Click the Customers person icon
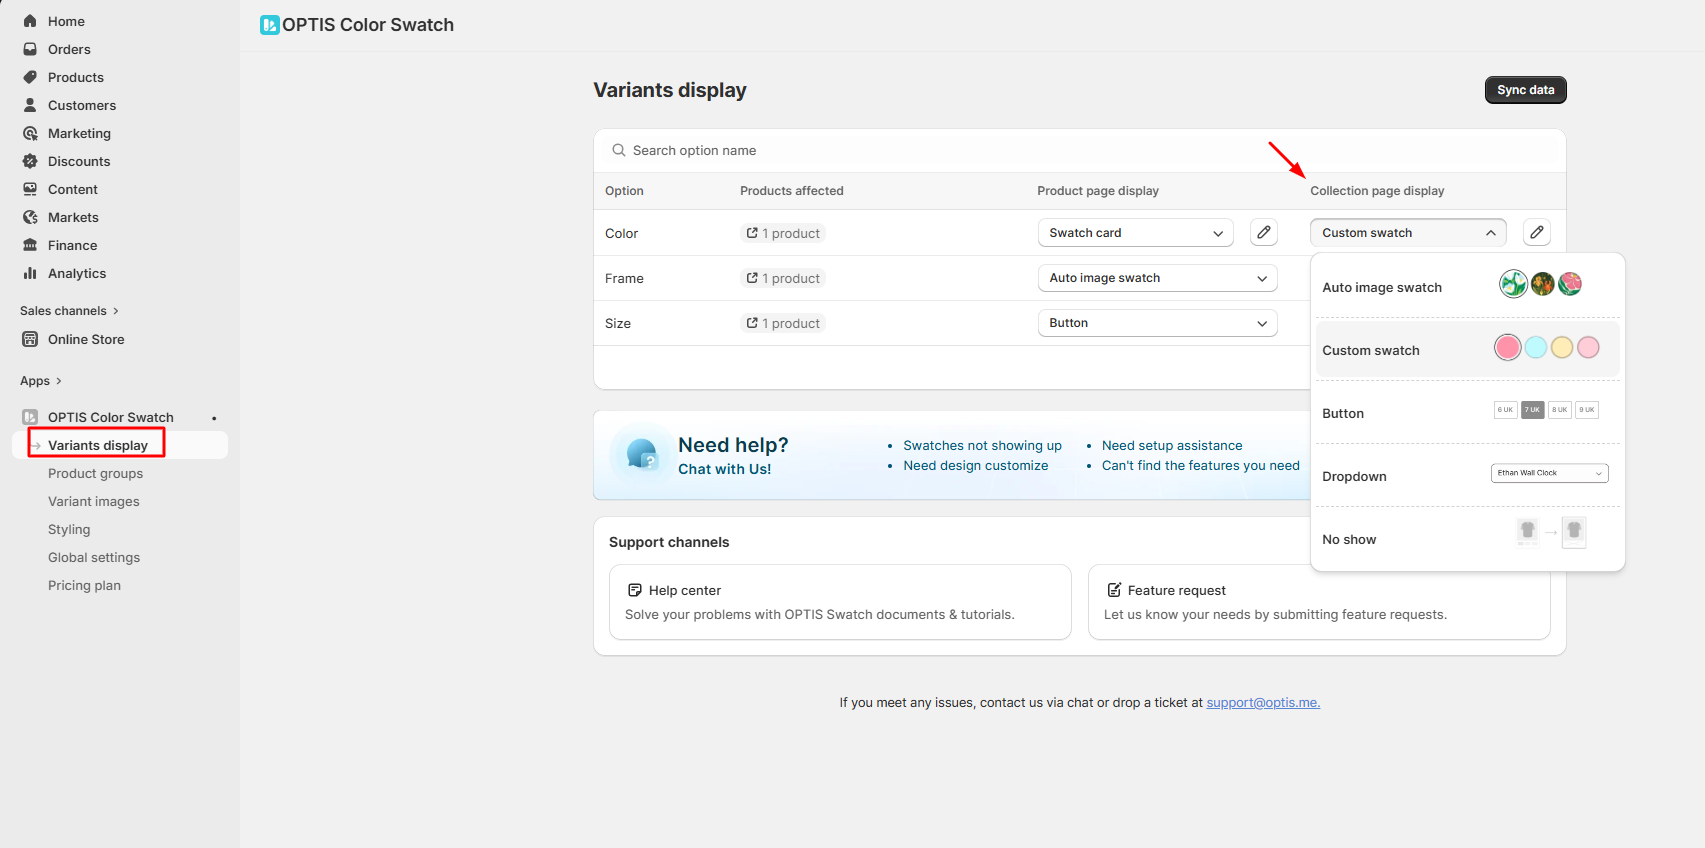Screen dimensions: 1705x848 pos(30,105)
